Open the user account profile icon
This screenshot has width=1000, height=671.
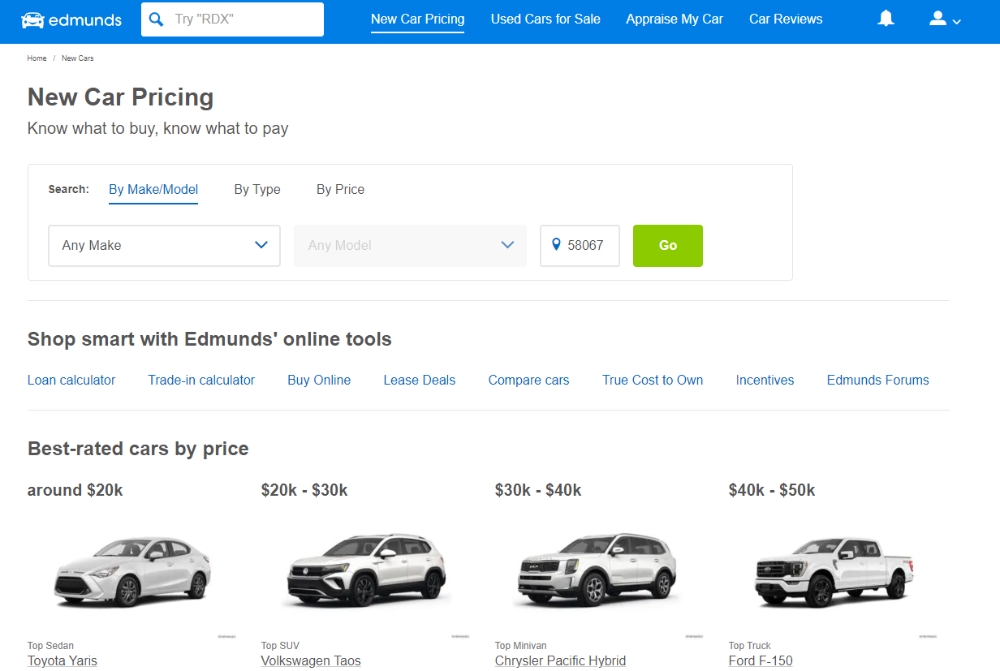coord(938,18)
